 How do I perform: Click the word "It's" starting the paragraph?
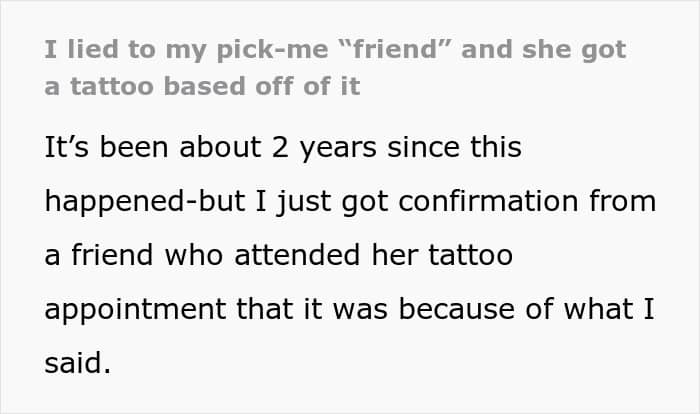click(69, 148)
